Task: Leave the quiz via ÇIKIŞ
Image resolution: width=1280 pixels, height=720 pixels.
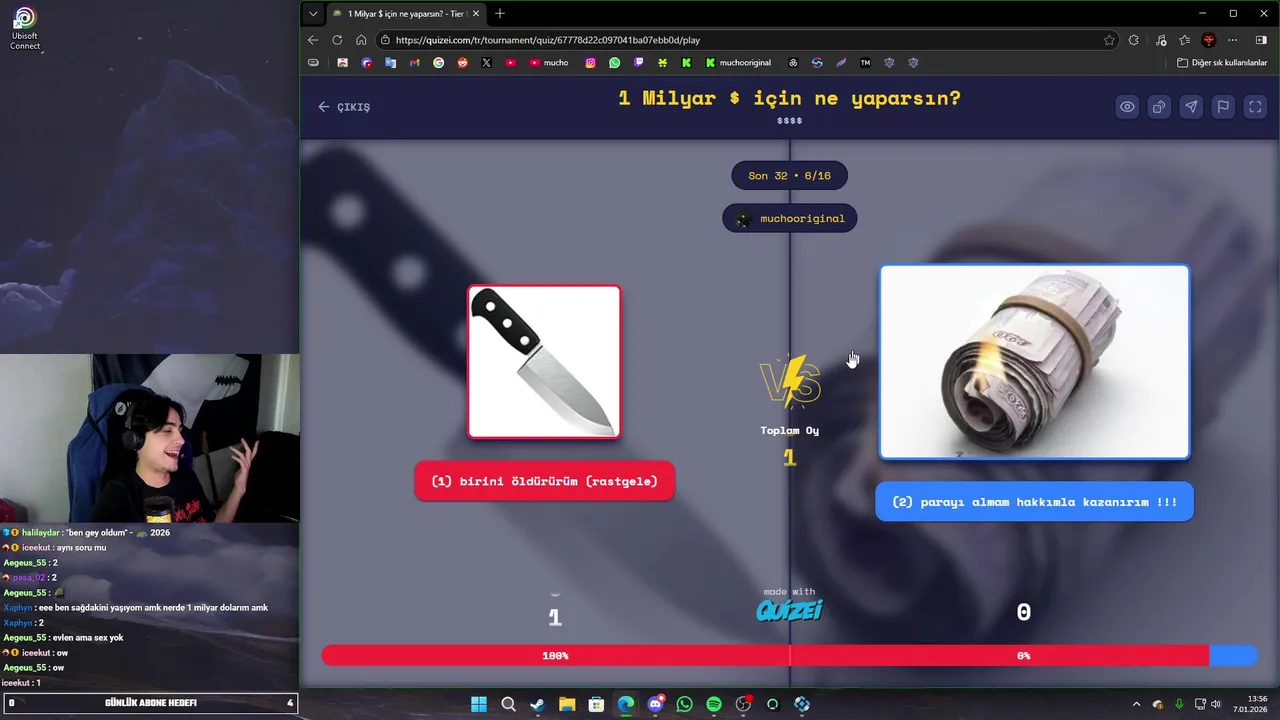Action: point(344,107)
